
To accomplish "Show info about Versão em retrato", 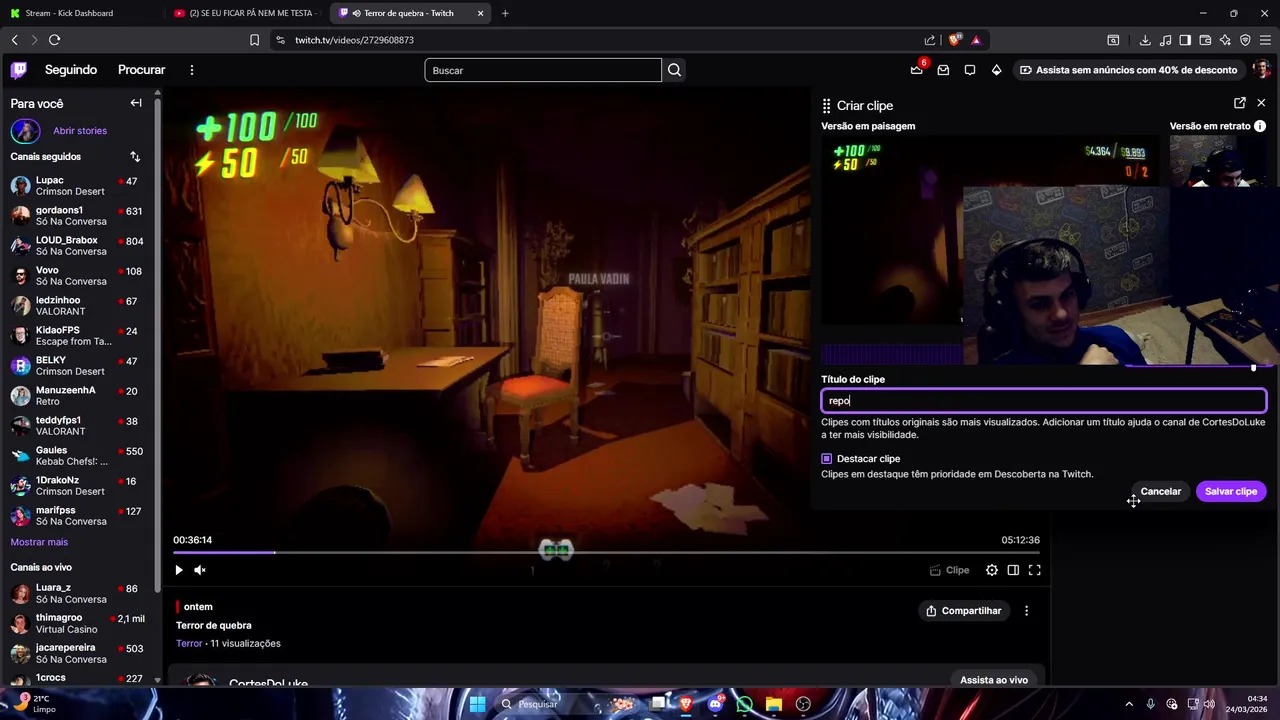I will (1260, 126).
